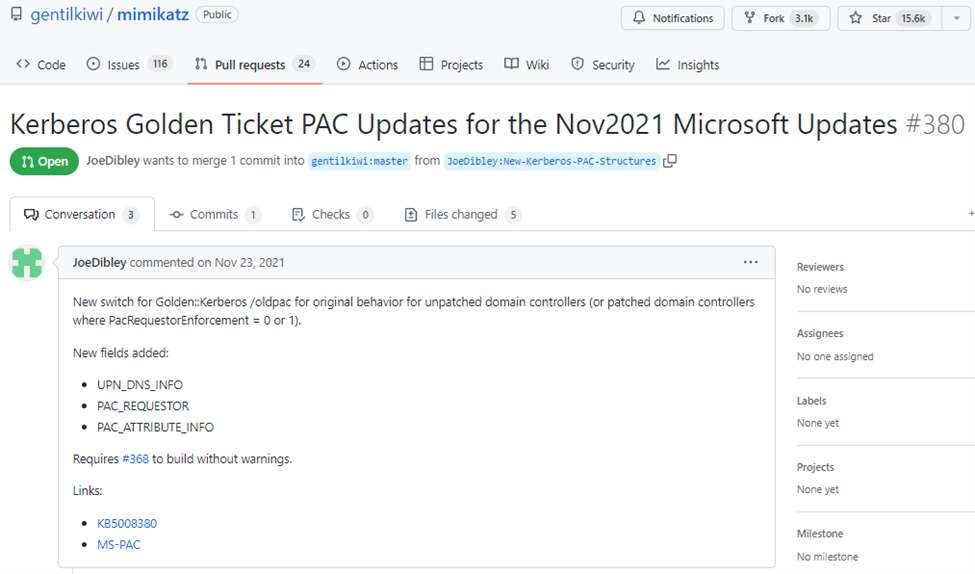Click the Wiki book icon

511,63
